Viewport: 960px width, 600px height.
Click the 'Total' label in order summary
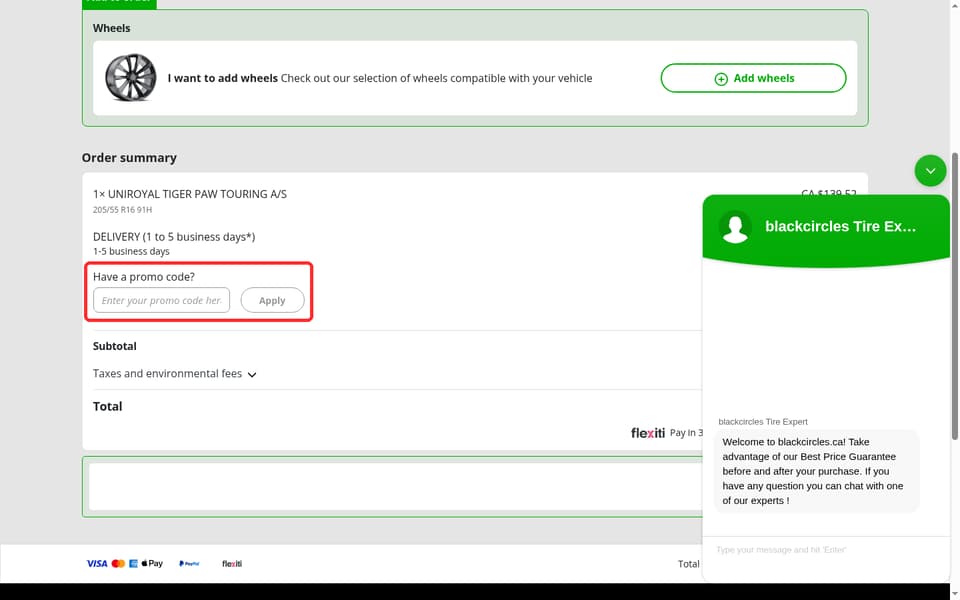click(x=108, y=406)
